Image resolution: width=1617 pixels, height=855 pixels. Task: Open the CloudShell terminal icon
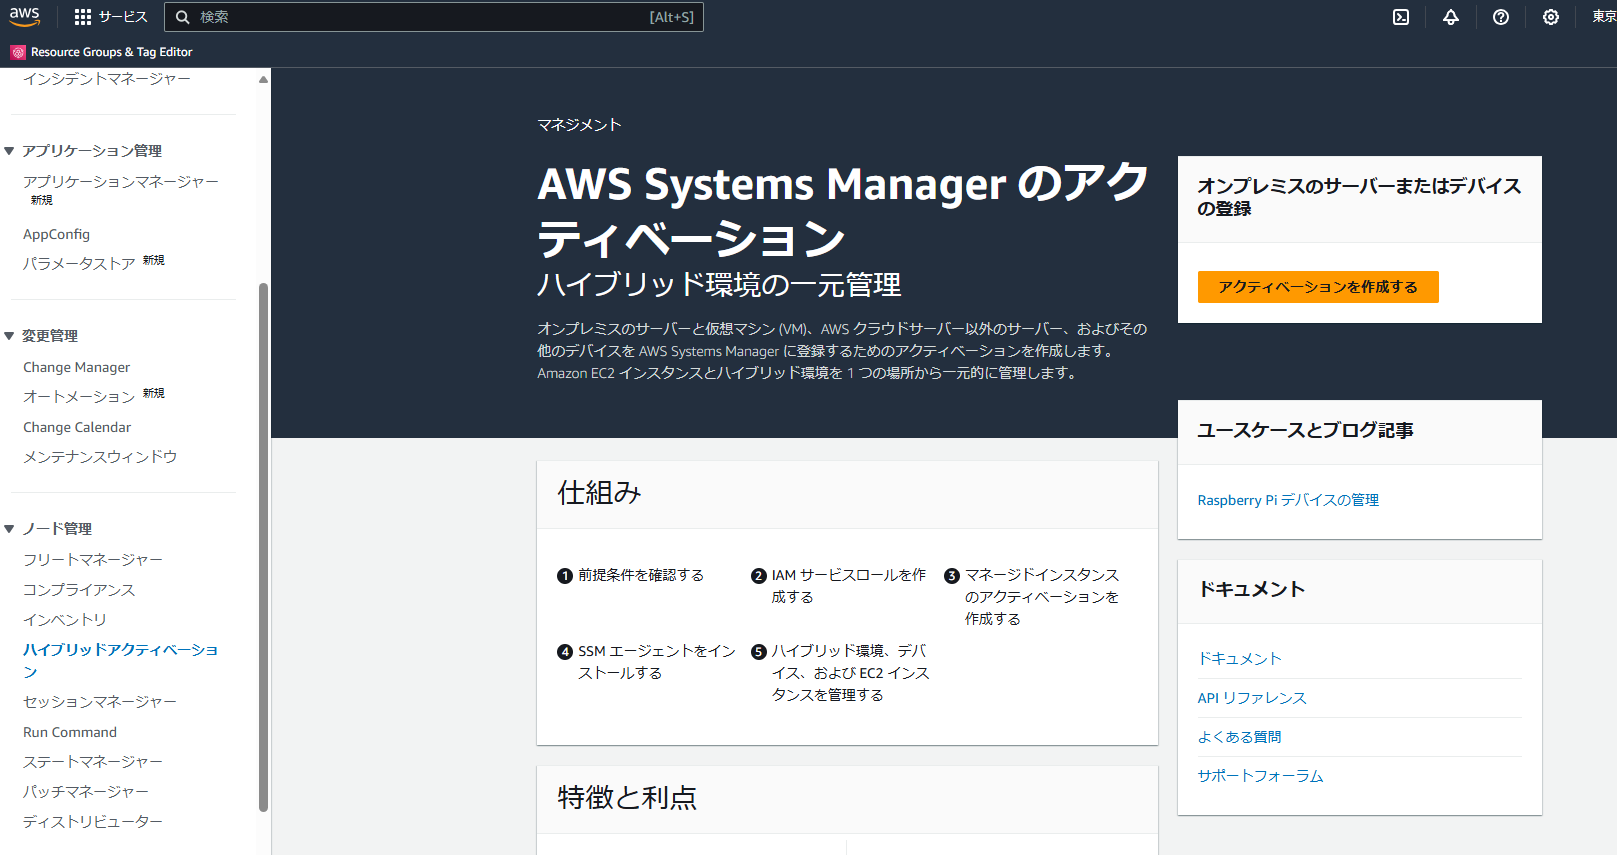pyautogui.click(x=1401, y=17)
